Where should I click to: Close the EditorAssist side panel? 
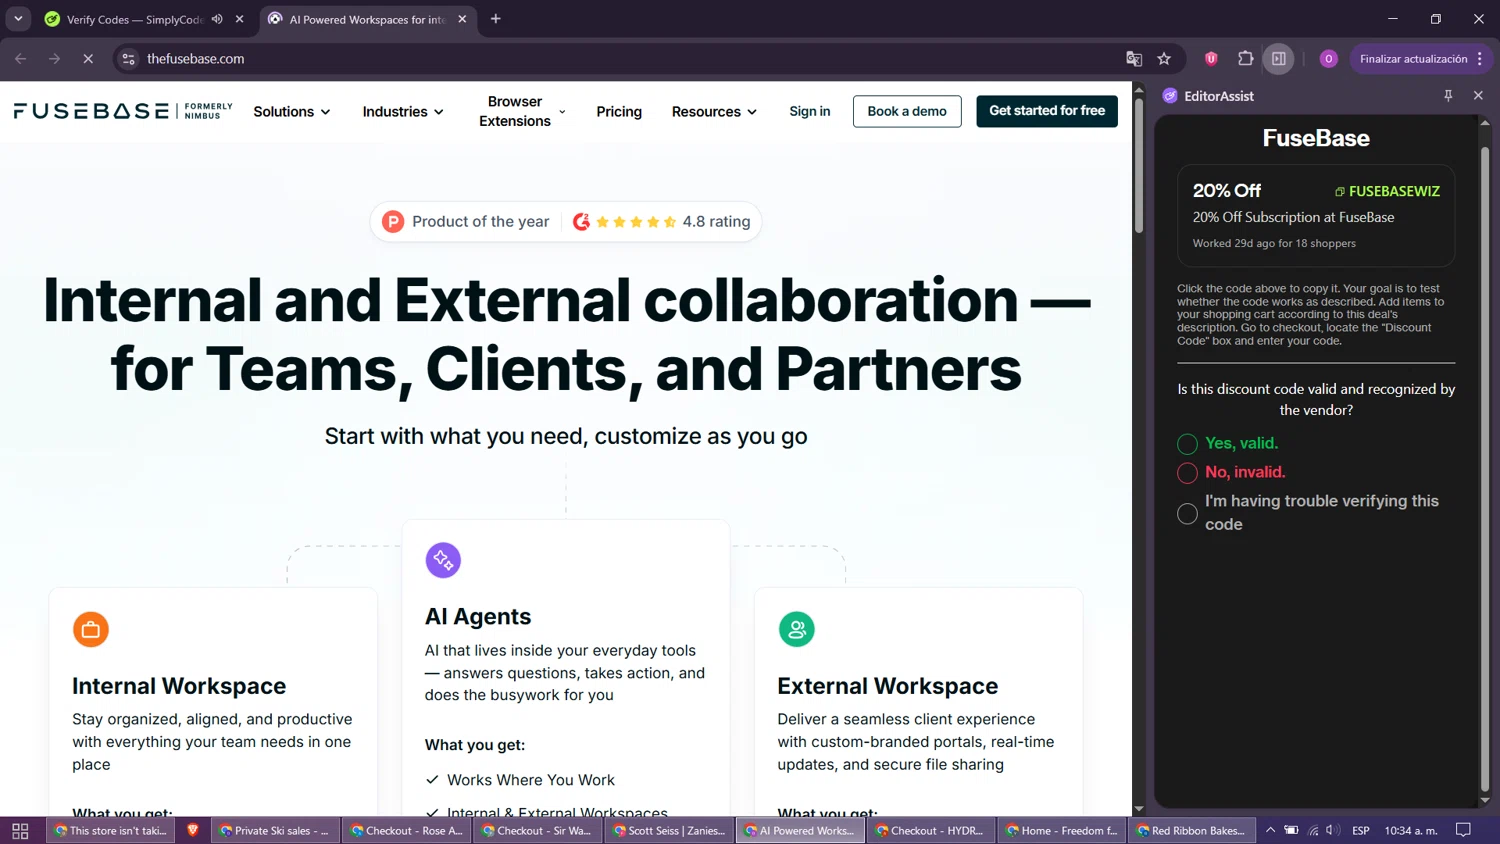[x=1478, y=96]
